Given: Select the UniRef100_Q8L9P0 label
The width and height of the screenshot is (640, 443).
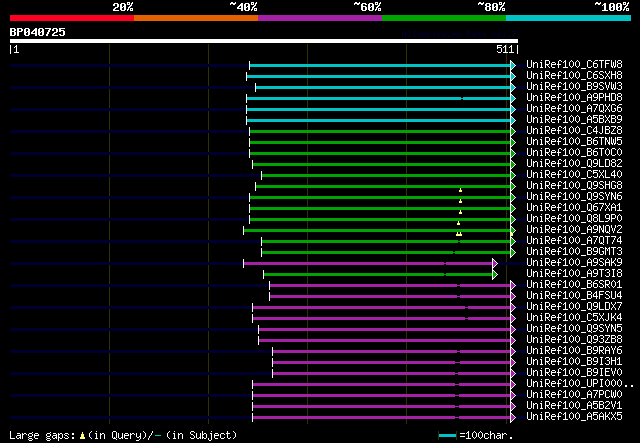Looking at the screenshot, I should point(574,219).
